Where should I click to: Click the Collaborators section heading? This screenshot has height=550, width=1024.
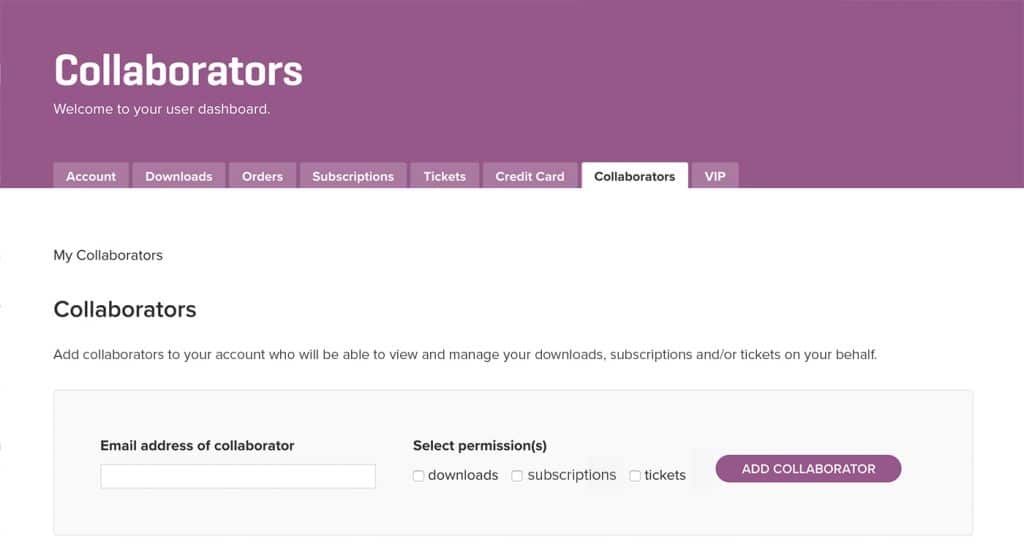click(x=125, y=309)
